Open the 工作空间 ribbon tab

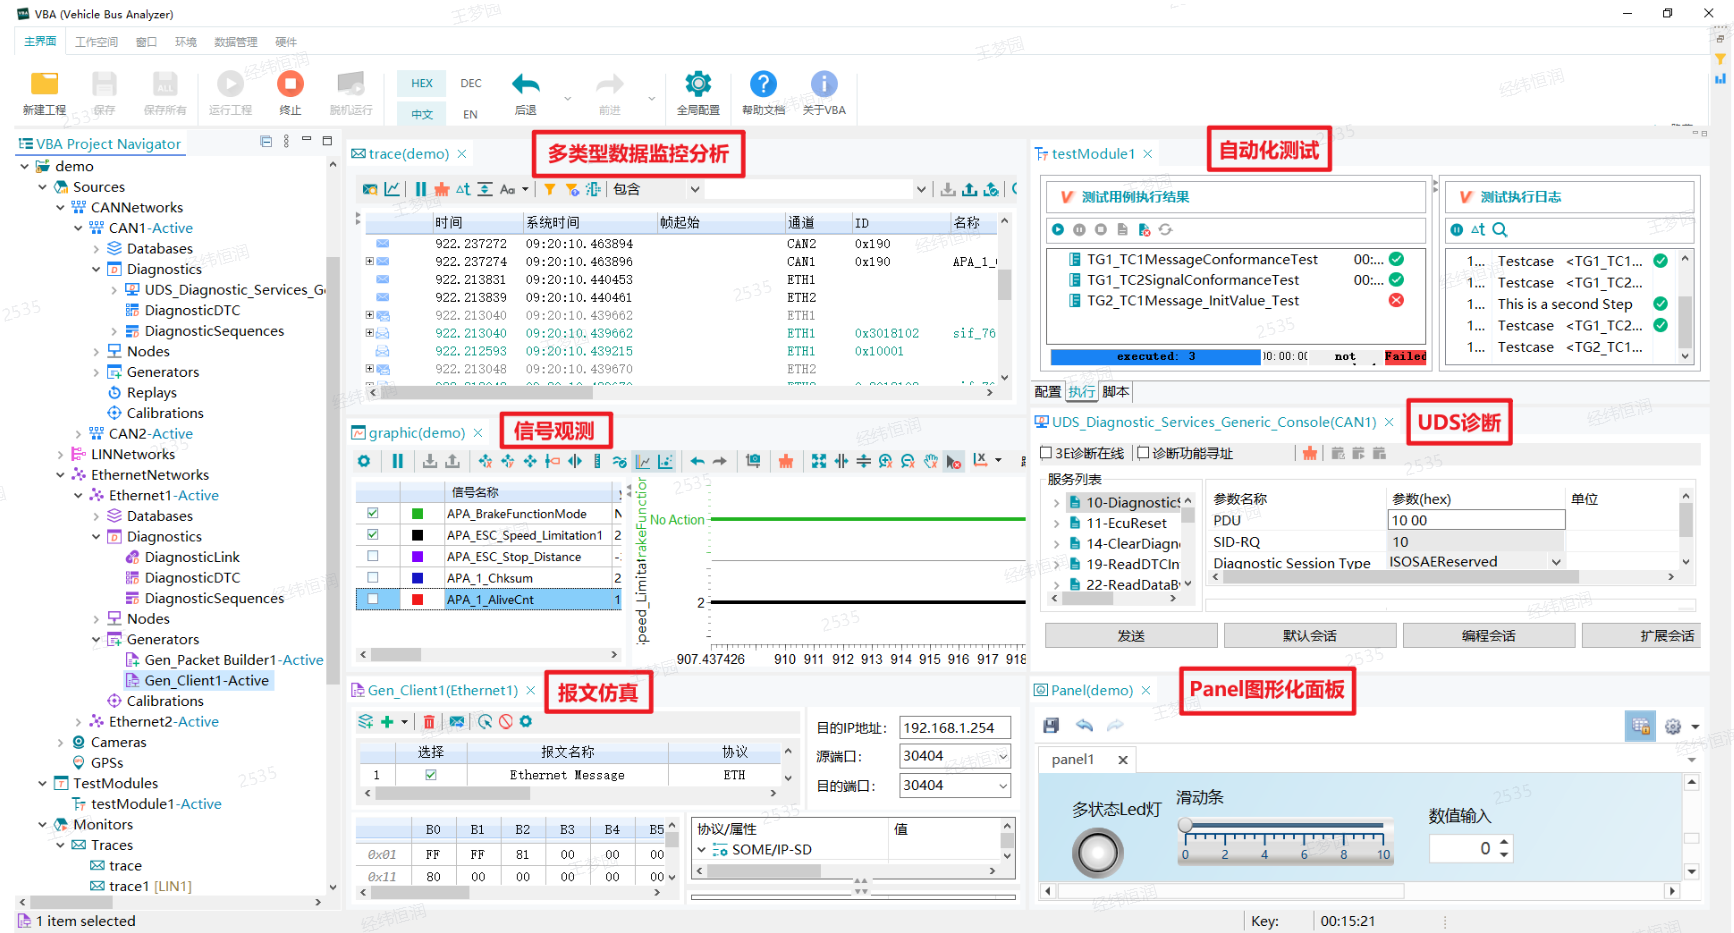pyautogui.click(x=97, y=42)
